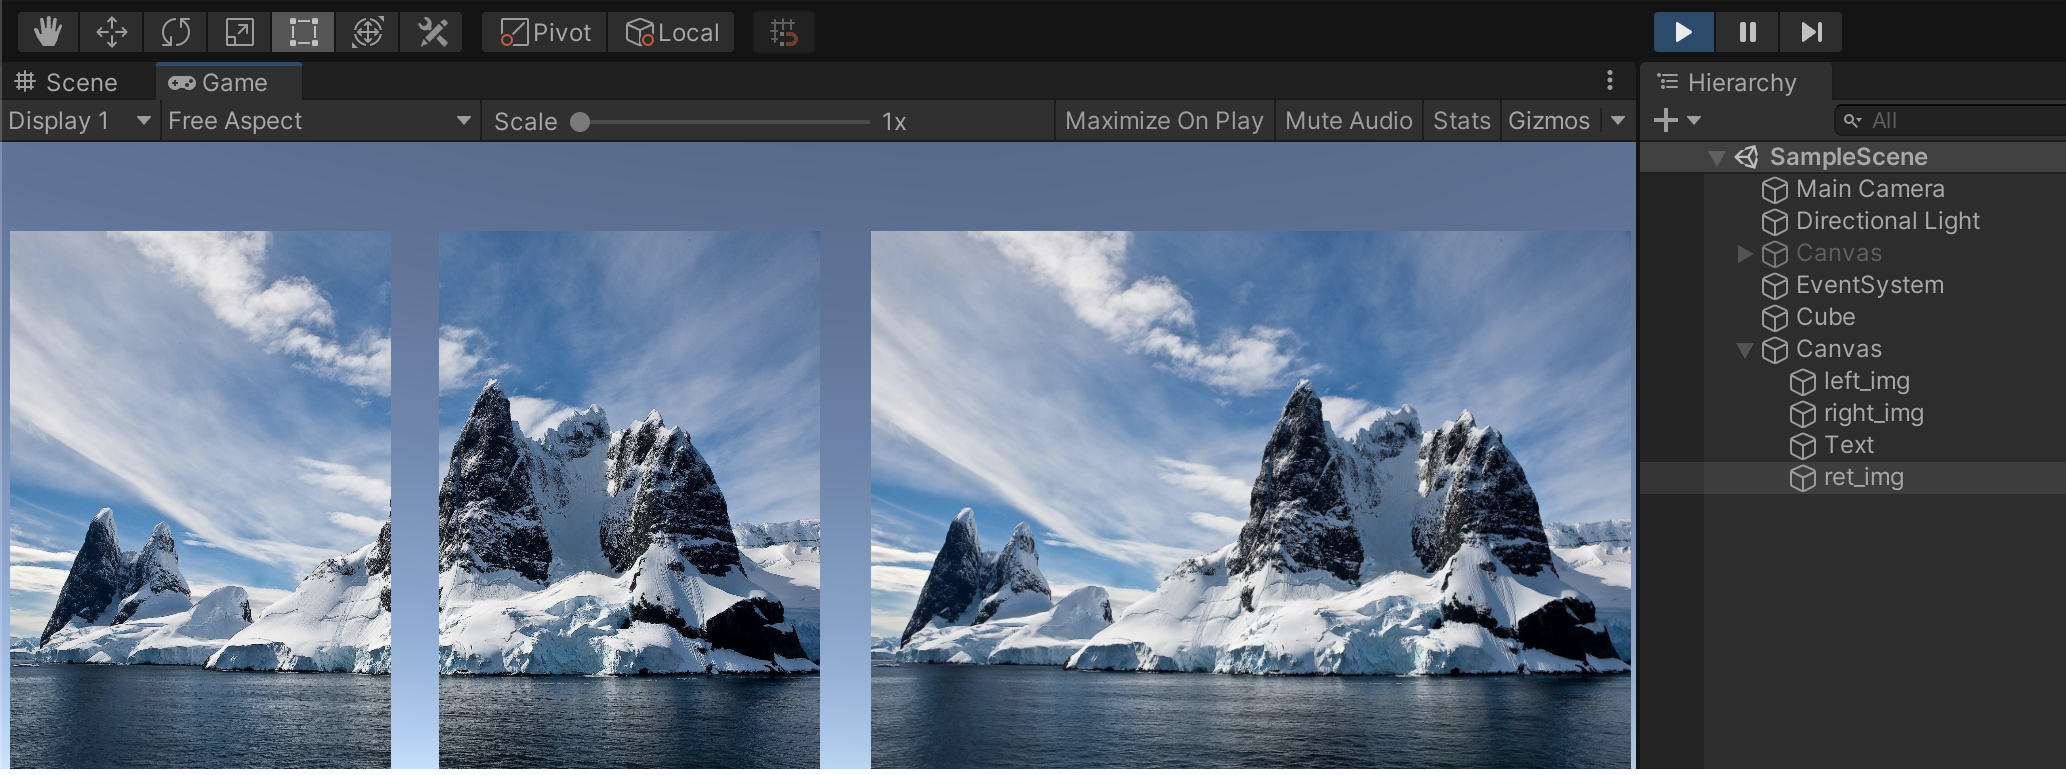Toggle Pivot handle position

[x=545, y=32]
